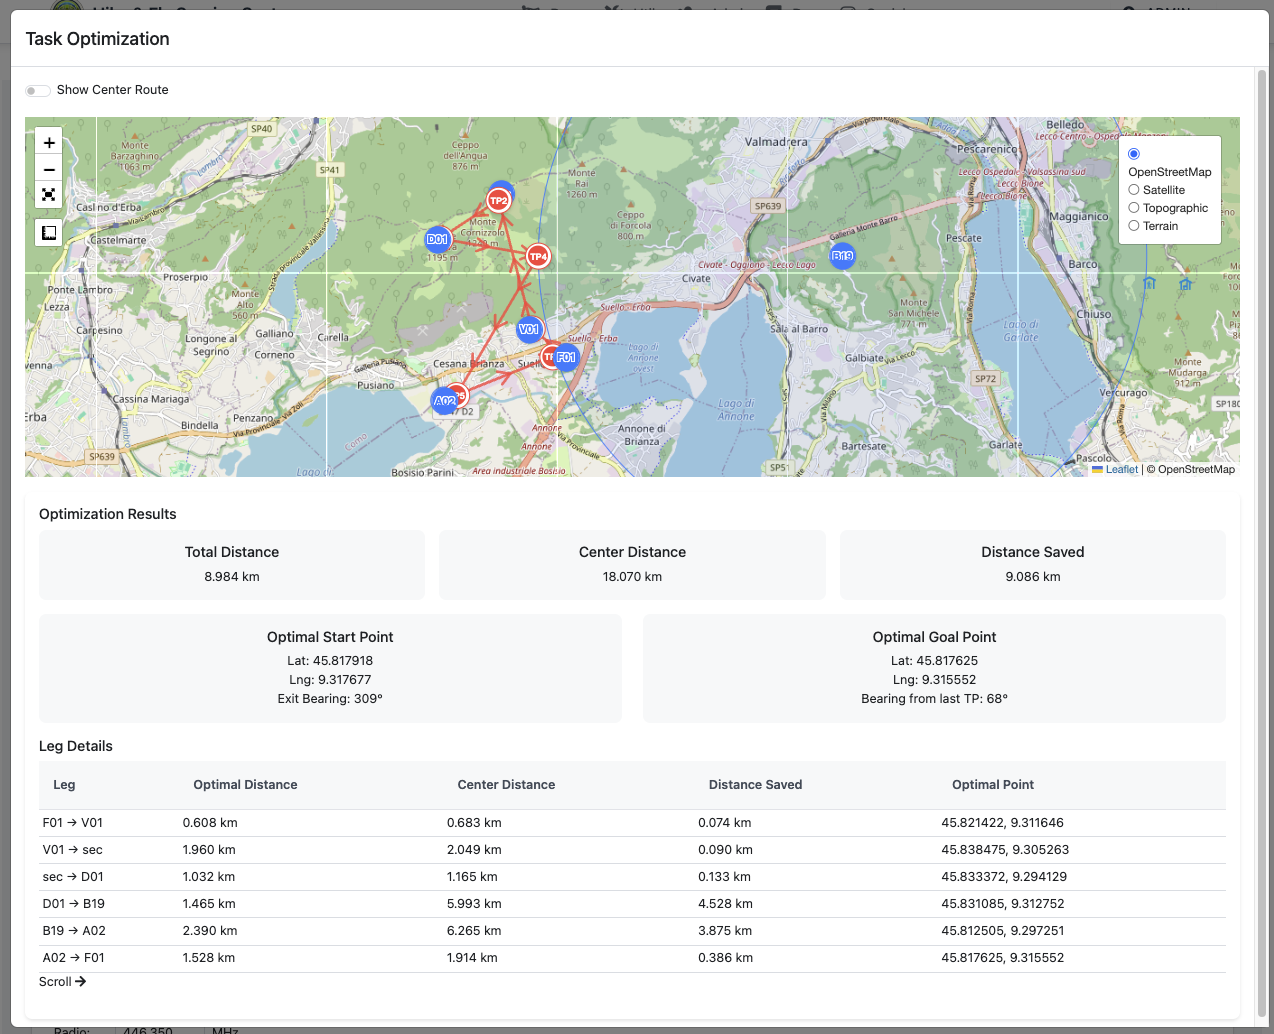Click Bearing from last TP 68° text
This screenshot has height=1034, width=1274.
click(934, 699)
